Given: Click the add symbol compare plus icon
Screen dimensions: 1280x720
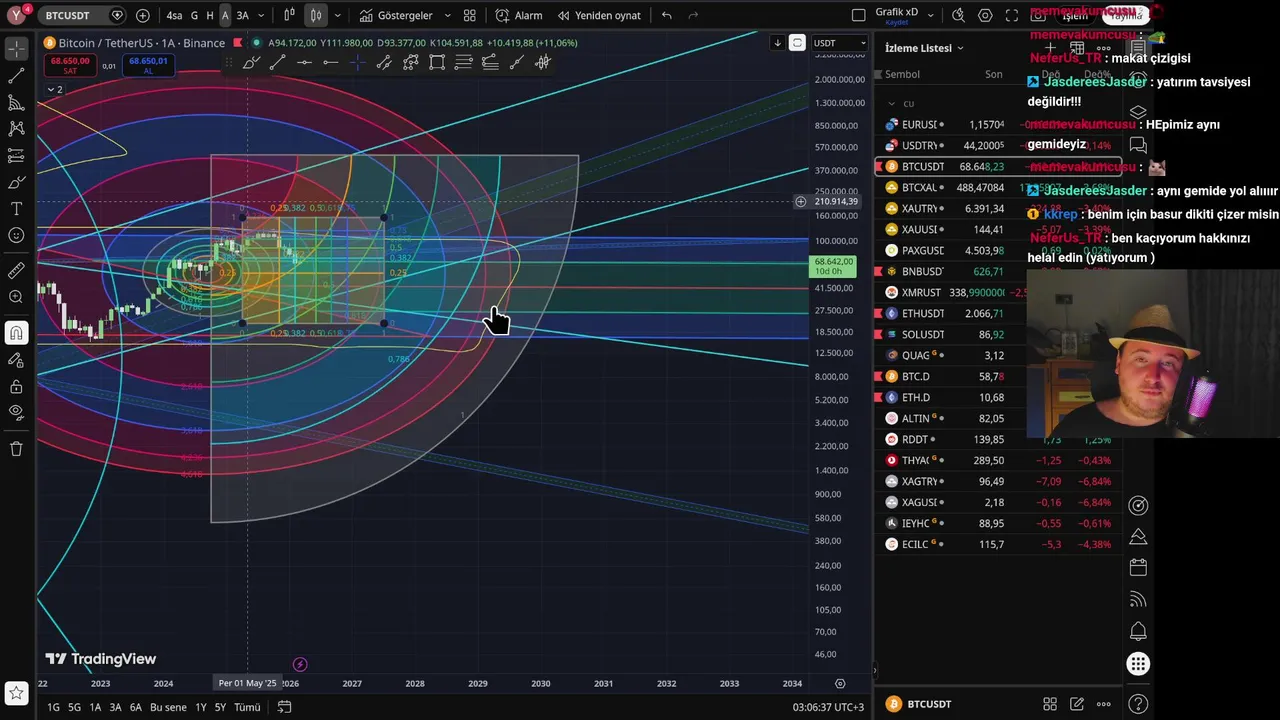Looking at the screenshot, I should point(143,15).
